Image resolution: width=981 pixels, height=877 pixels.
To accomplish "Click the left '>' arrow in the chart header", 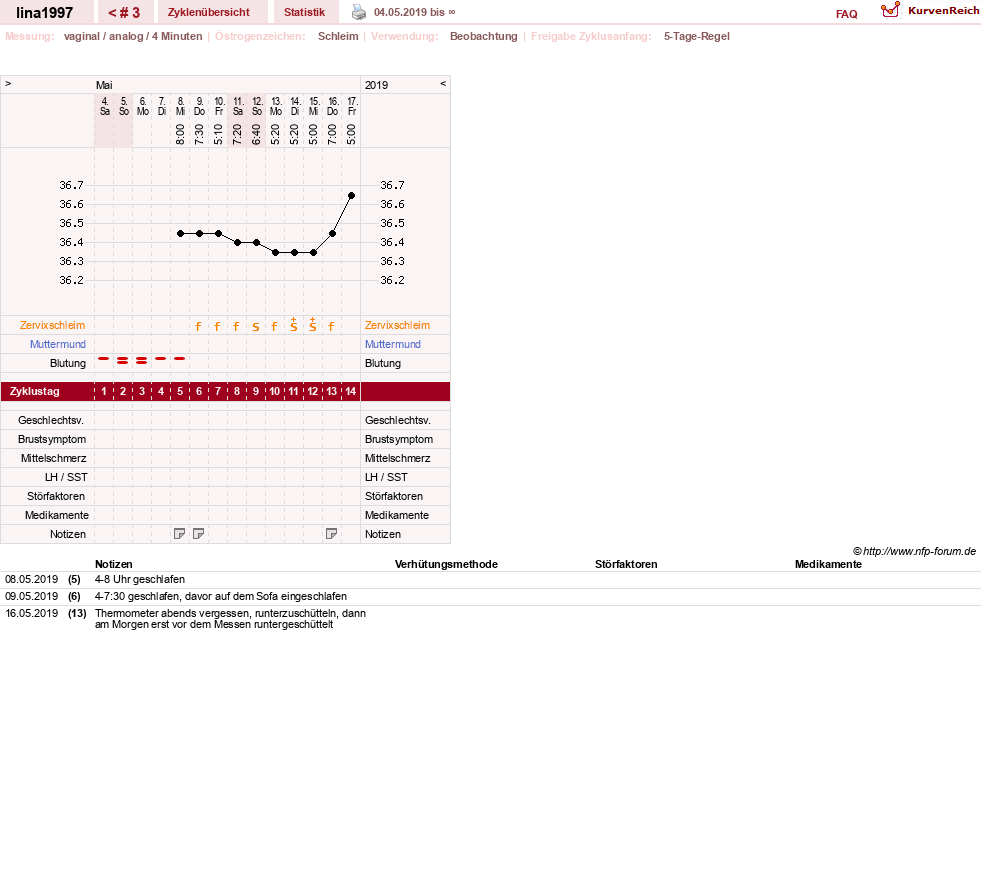I will [x=8, y=83].
